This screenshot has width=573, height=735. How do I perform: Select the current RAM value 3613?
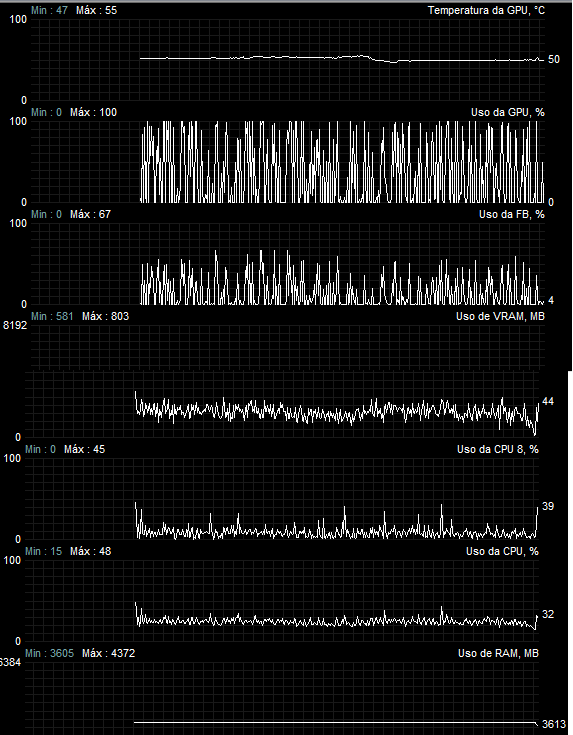point(553,724)
